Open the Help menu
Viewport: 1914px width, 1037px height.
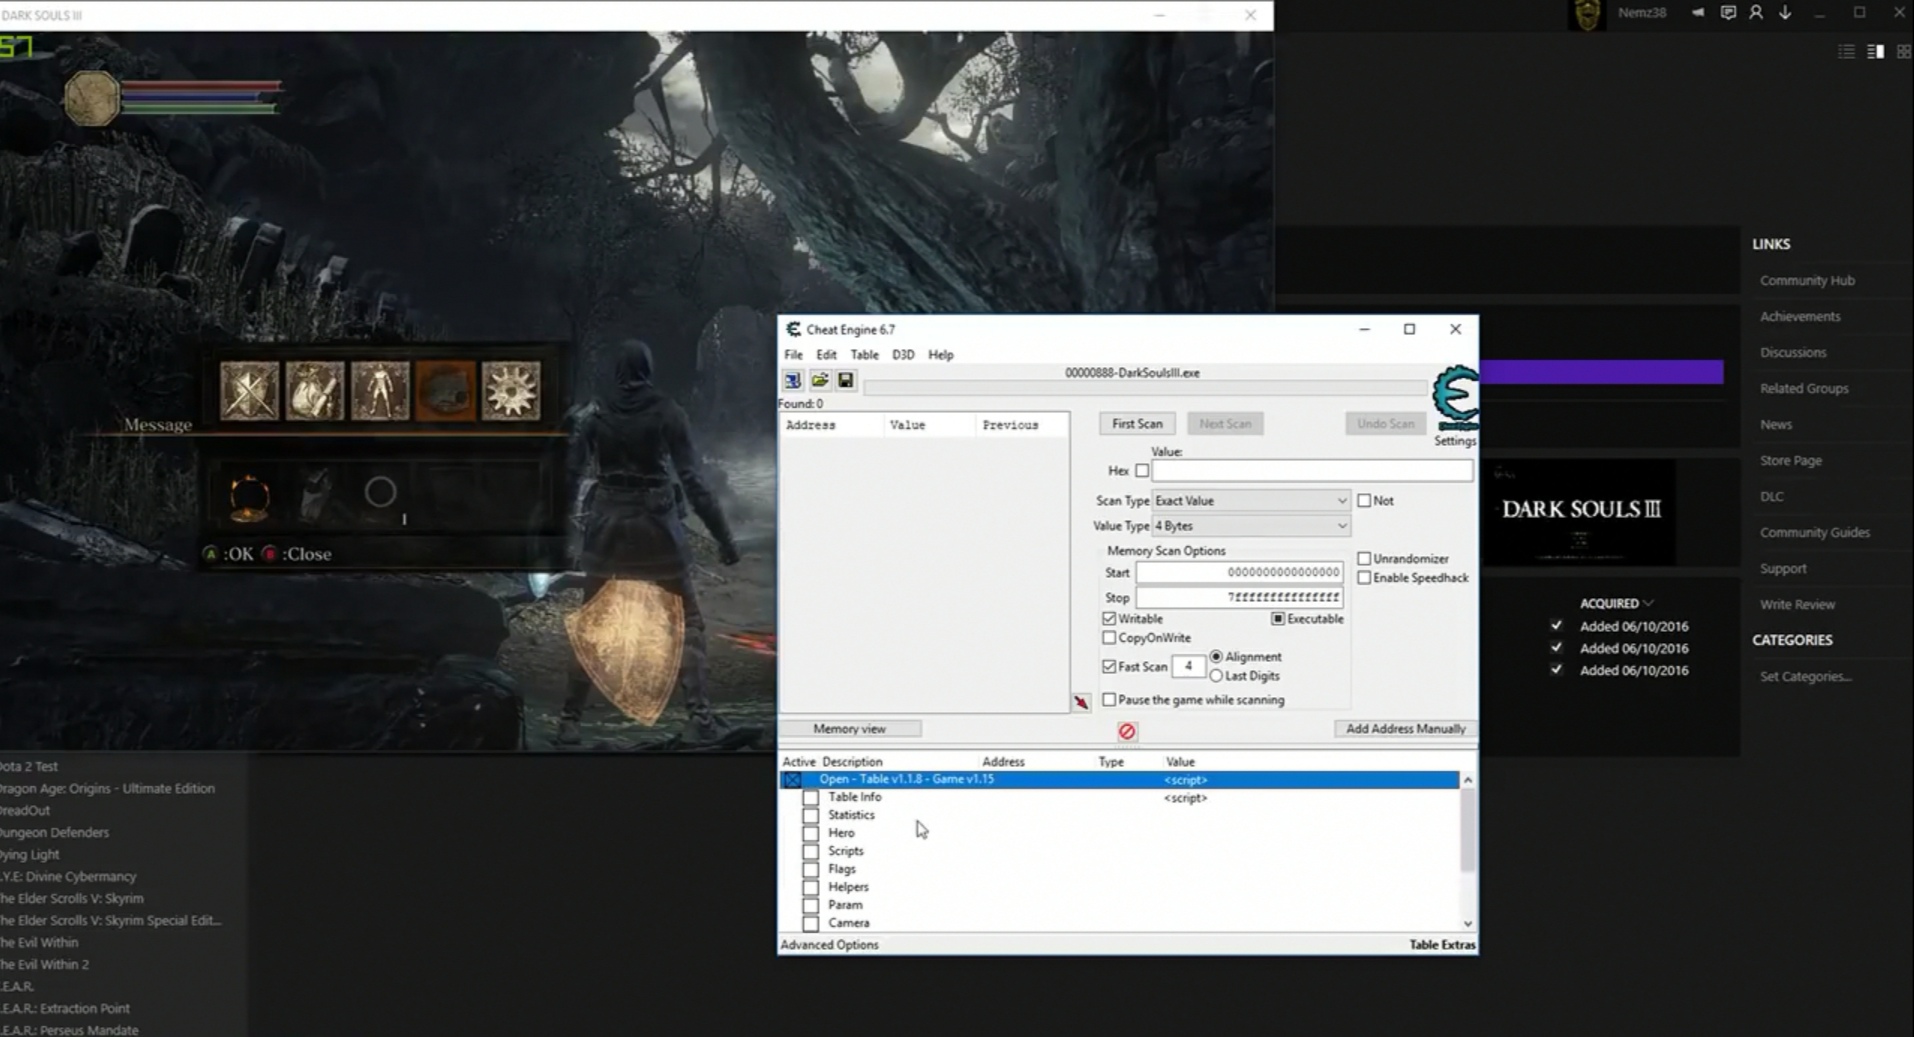(x=940, y=354)
